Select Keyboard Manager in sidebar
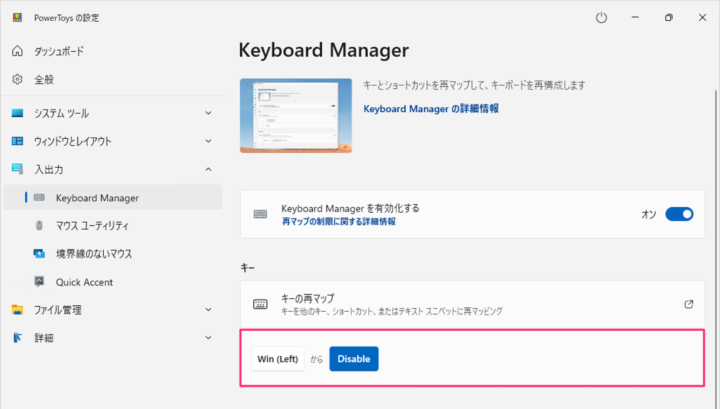Screen dimensions: 720x409 (112, 197)
